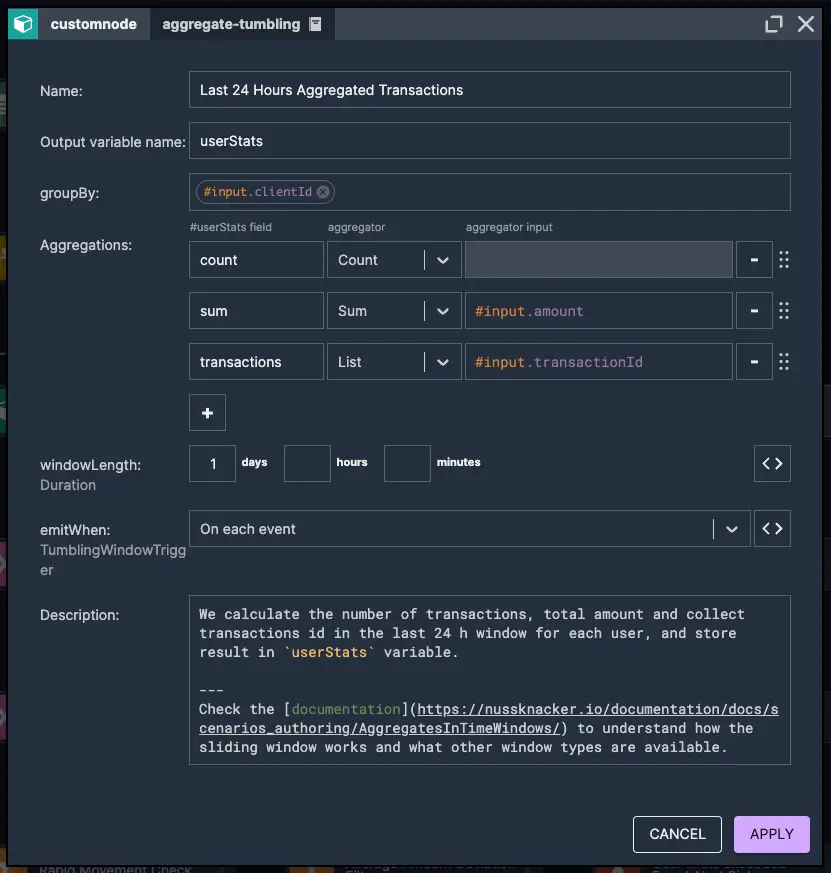Edit the 'count' field name
Screen dimensions: 831x873
tap(256, 259)
